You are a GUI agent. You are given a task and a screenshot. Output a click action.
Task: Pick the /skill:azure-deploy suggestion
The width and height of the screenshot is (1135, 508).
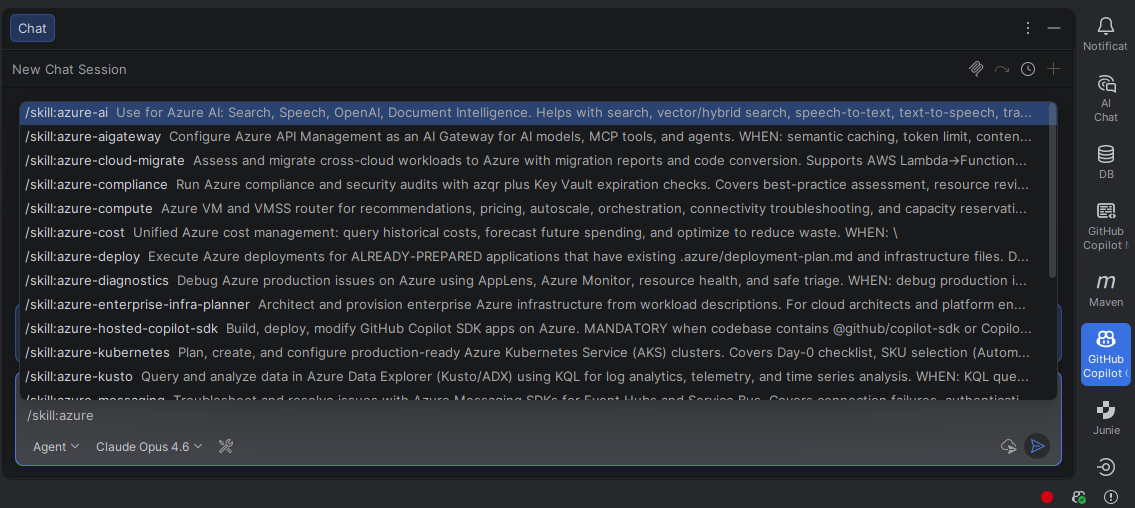click(x=533, y=257)
